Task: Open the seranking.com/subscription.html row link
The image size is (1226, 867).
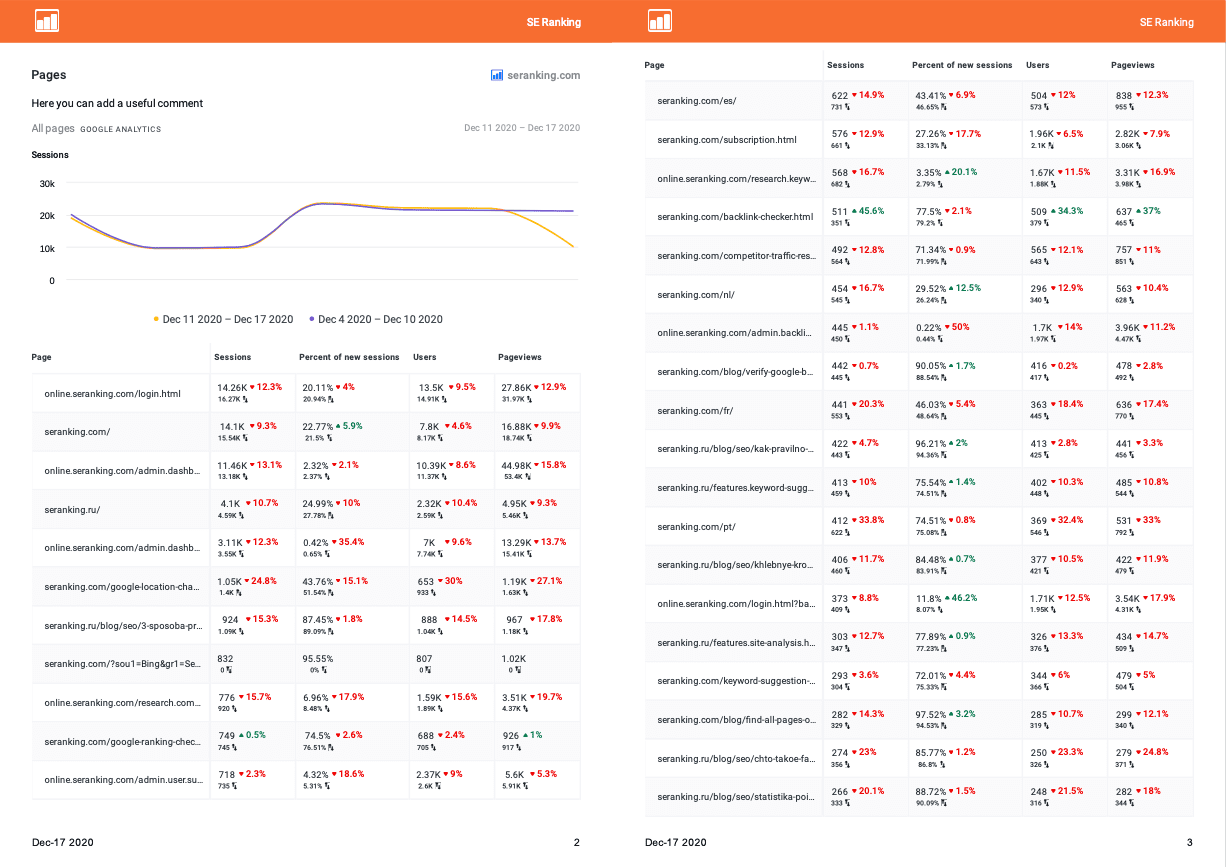Action: (x=727, y=140)
